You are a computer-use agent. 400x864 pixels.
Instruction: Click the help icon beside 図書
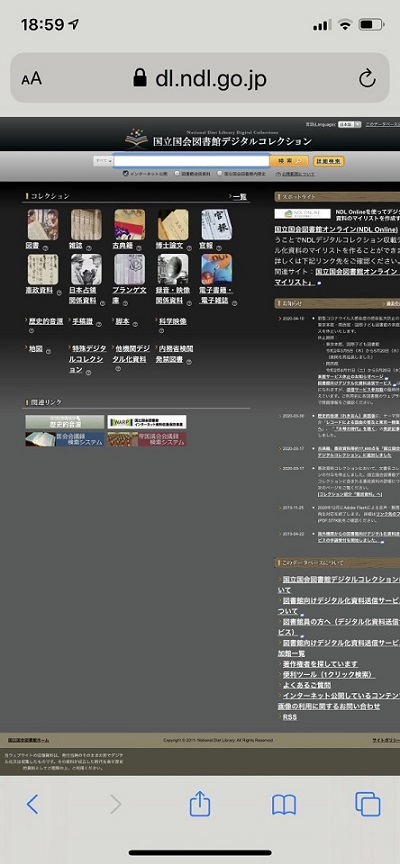pyautogui.click(x=45, y=247)
